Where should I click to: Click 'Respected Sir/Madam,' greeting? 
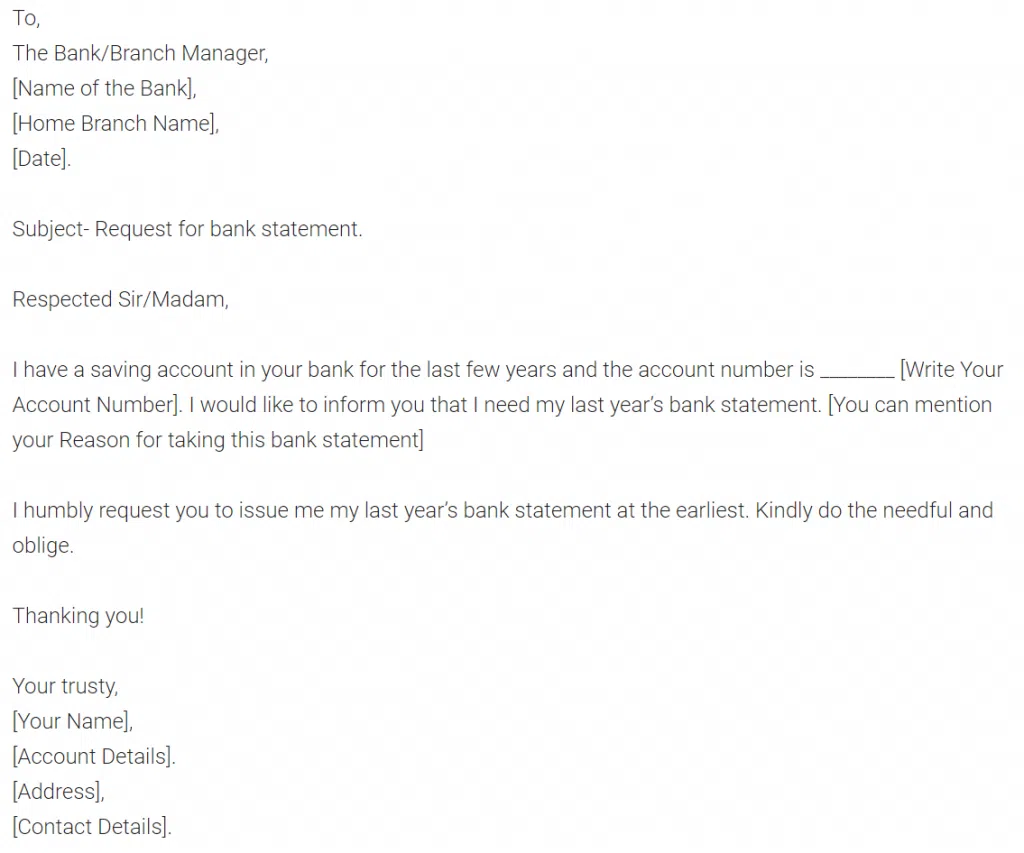click(121, 300)
